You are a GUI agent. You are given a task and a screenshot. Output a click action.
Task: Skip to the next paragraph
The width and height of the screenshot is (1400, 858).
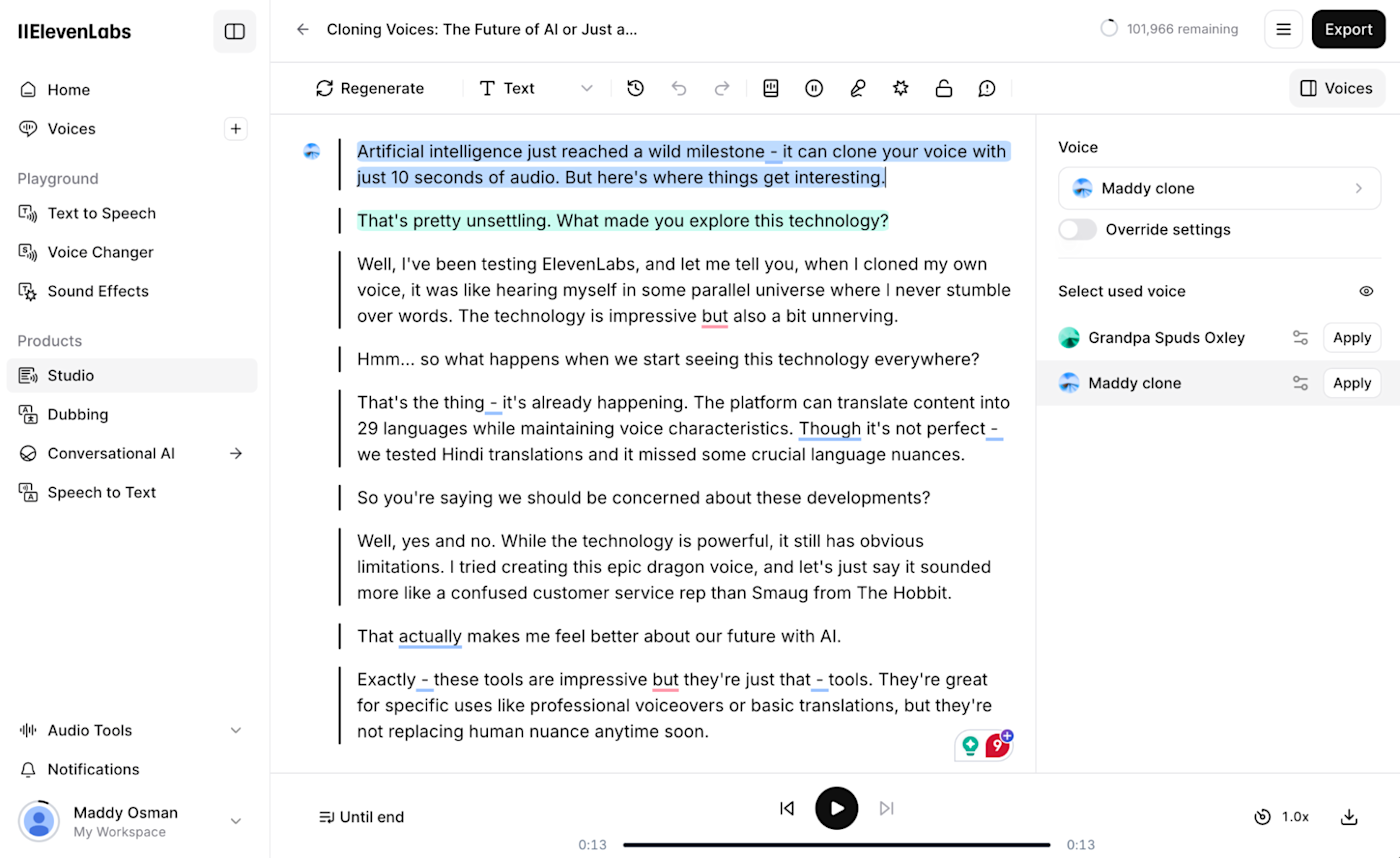[x=886, y=808]
